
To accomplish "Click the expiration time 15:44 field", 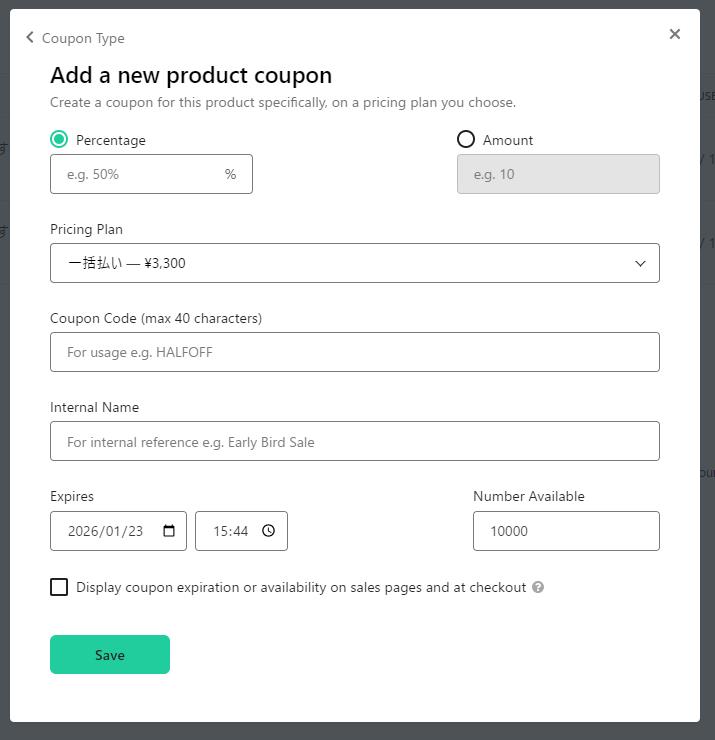I will tap(242, 531).
